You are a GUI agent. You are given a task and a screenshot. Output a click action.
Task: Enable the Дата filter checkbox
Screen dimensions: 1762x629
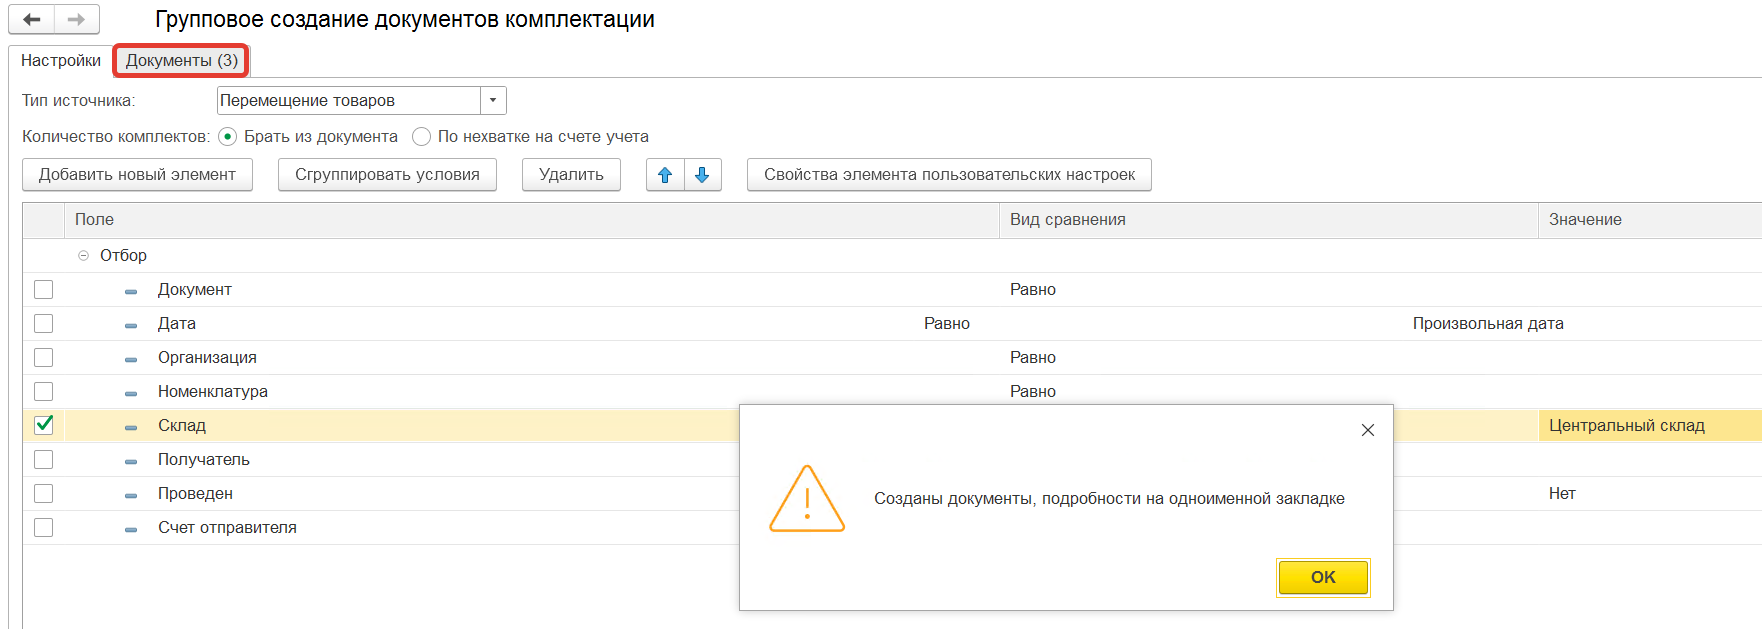44,324
